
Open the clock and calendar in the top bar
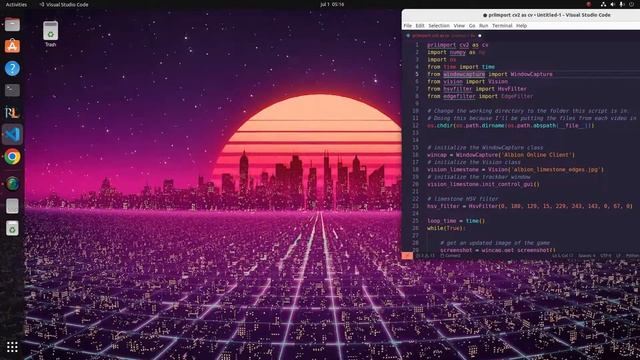coord(332,4)
